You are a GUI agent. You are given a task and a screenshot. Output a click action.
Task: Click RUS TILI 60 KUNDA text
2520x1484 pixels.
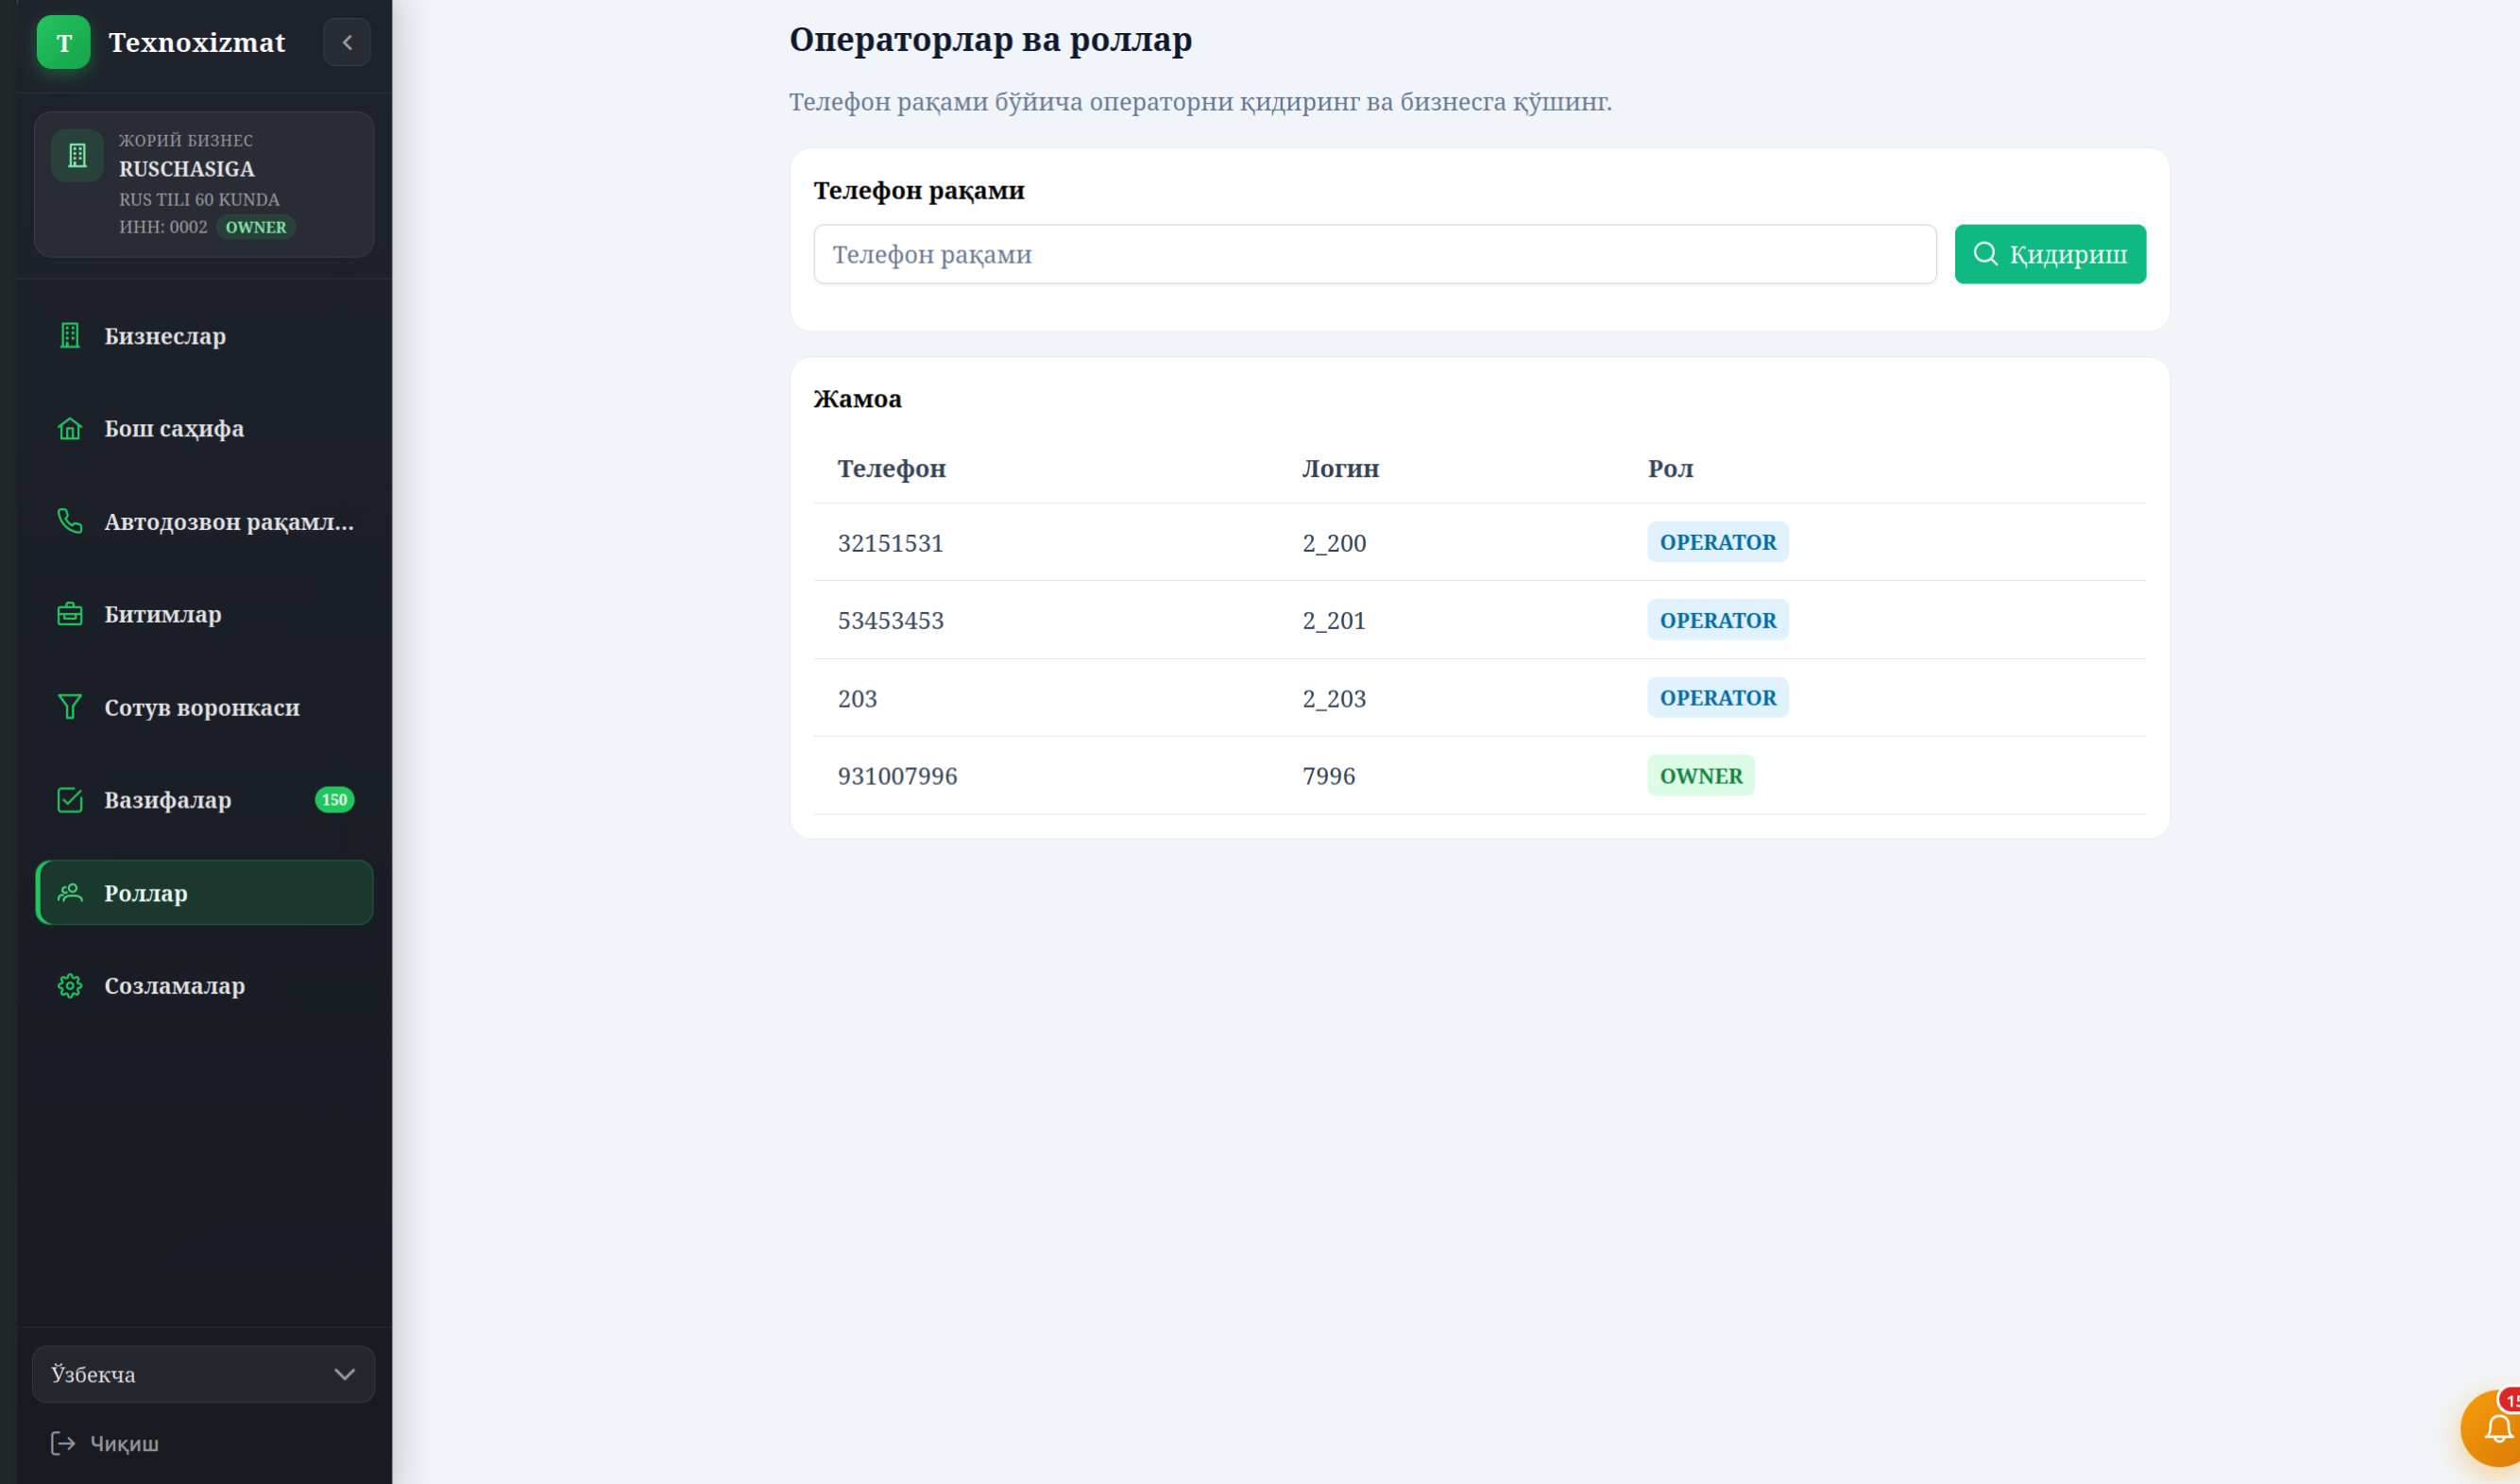(200, 199)
